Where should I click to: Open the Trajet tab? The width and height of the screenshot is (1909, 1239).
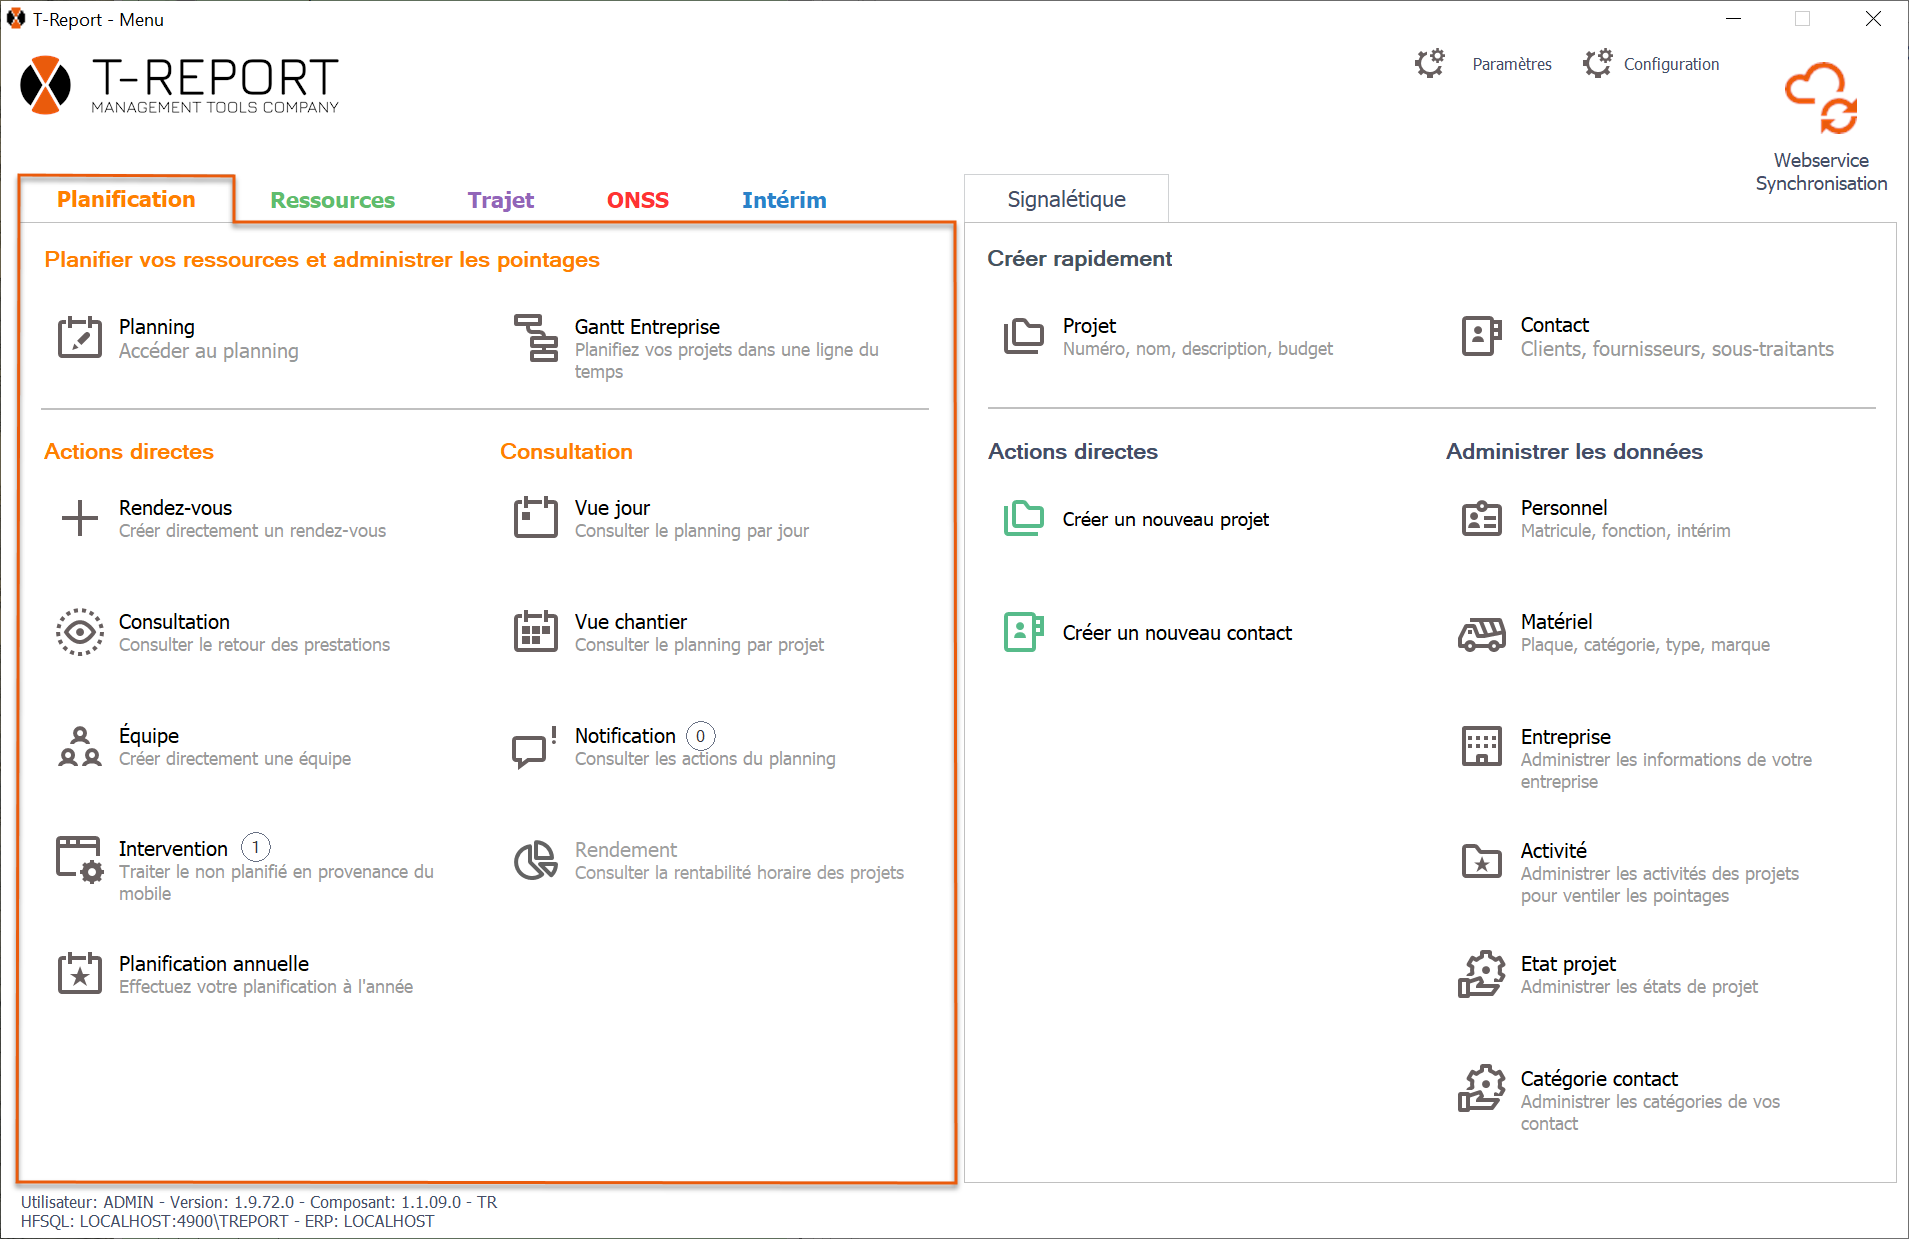coord(500,200)
